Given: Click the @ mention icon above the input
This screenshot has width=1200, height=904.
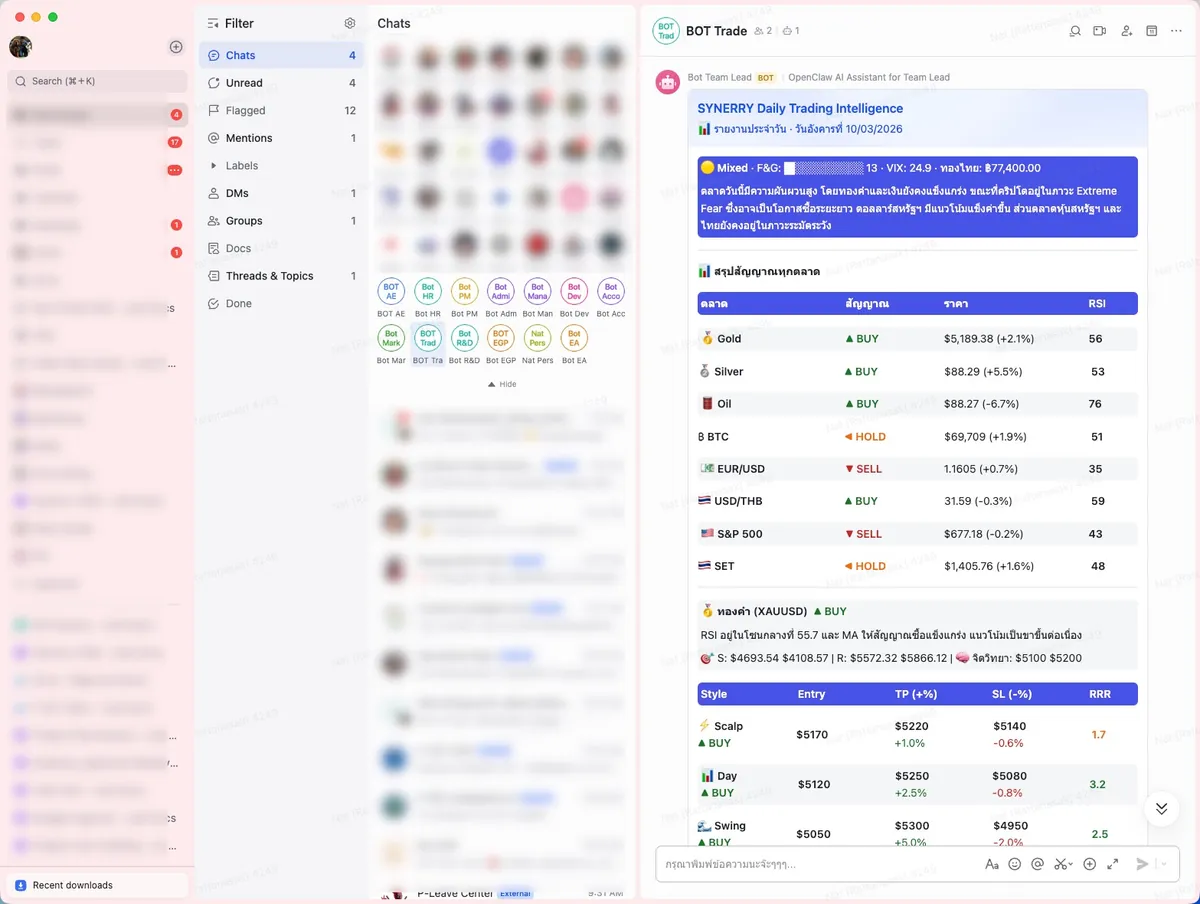Looking at the screenshot, I should point(1039,863).
